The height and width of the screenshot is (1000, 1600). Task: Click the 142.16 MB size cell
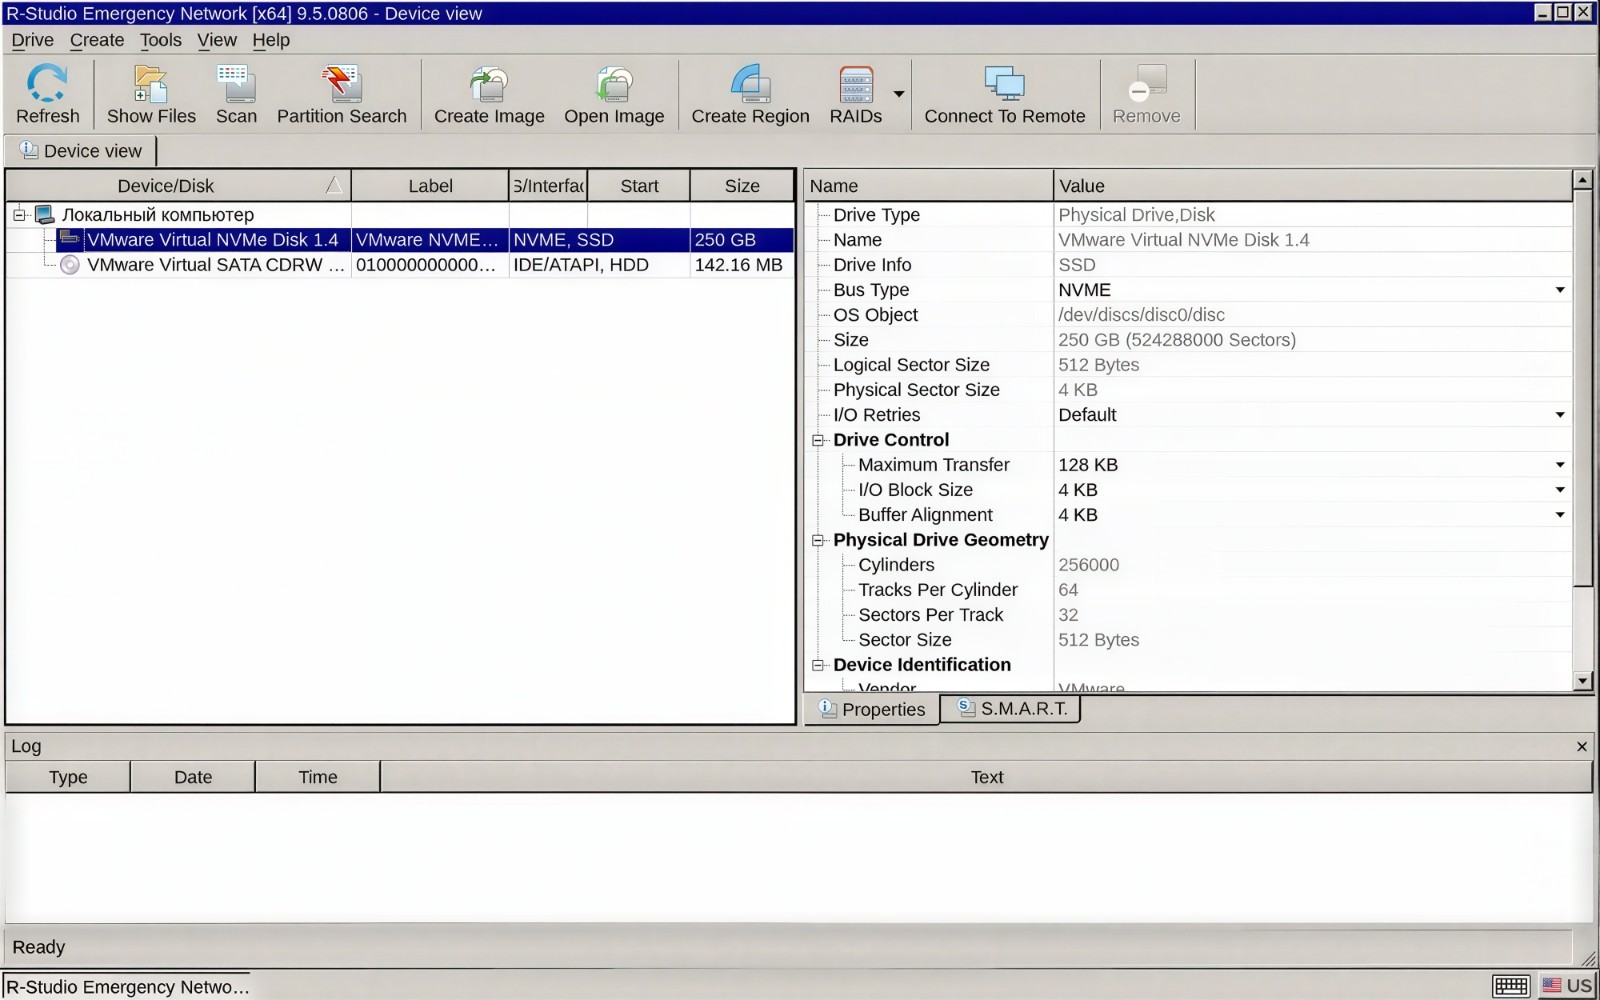[738, 265]
